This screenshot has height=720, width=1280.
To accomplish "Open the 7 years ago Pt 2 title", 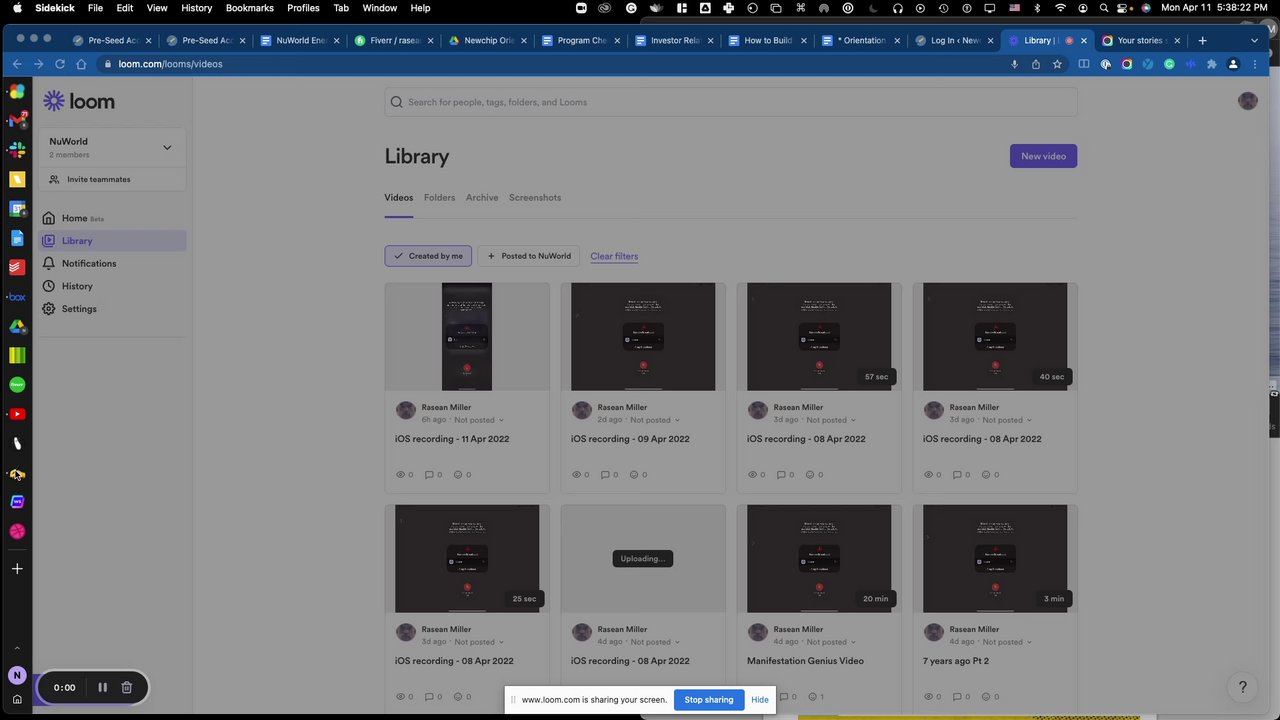I will coord(956,661).
